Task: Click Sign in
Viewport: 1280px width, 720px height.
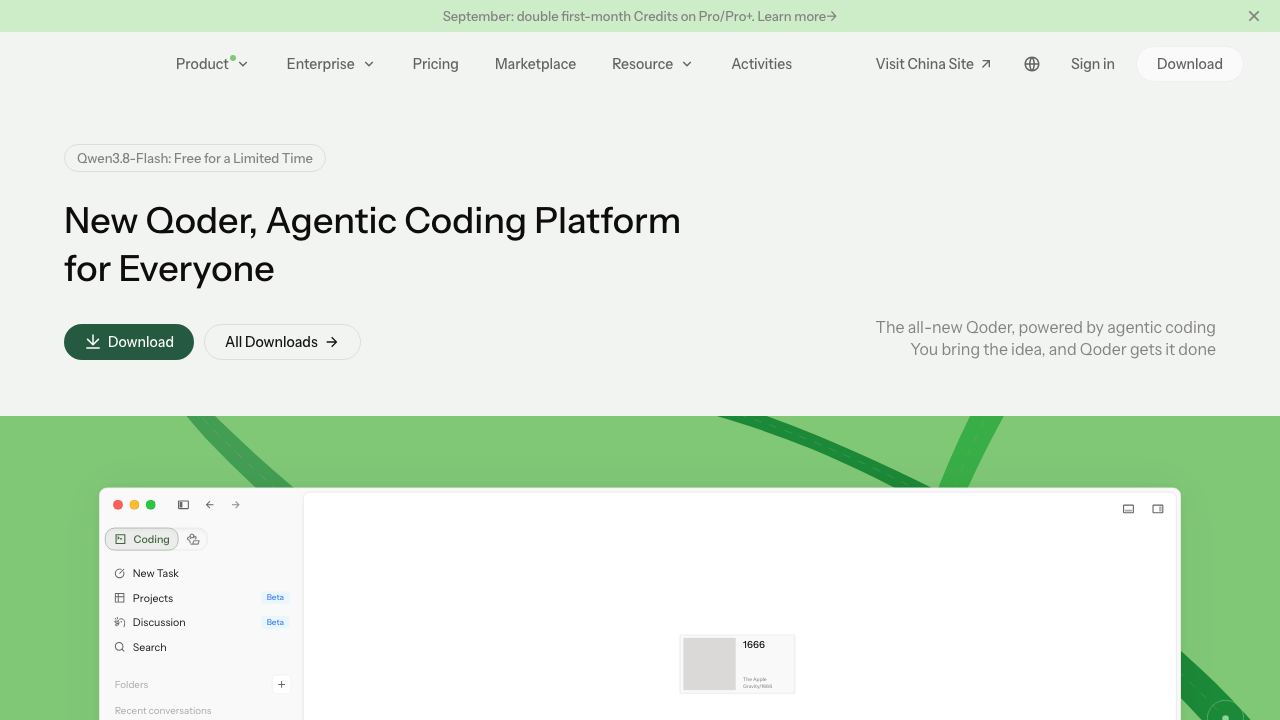Action: (1092, 64)
